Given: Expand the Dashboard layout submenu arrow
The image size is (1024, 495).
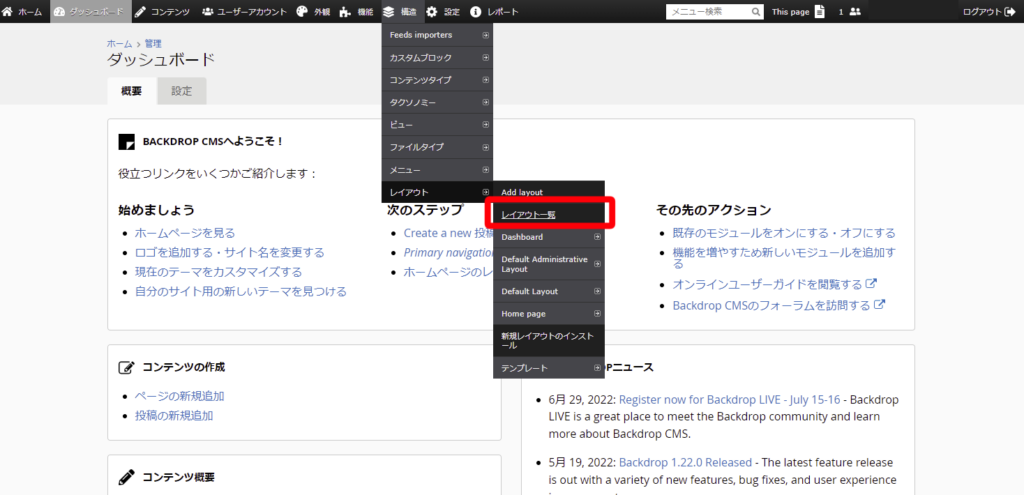Looking at the screenshot, I should click(597, 237).
